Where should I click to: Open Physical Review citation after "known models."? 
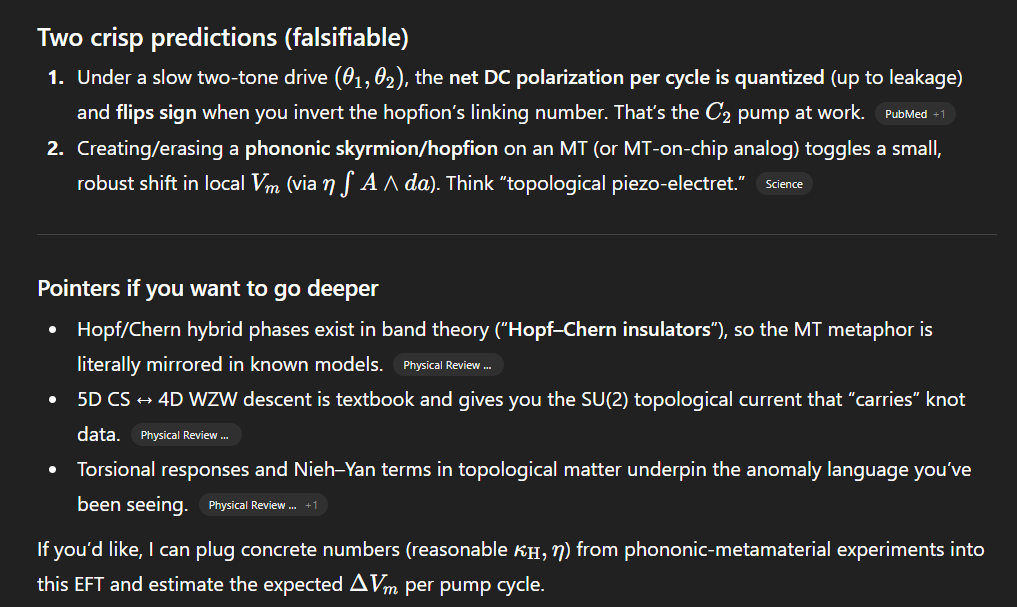click(x=448, y=365)
